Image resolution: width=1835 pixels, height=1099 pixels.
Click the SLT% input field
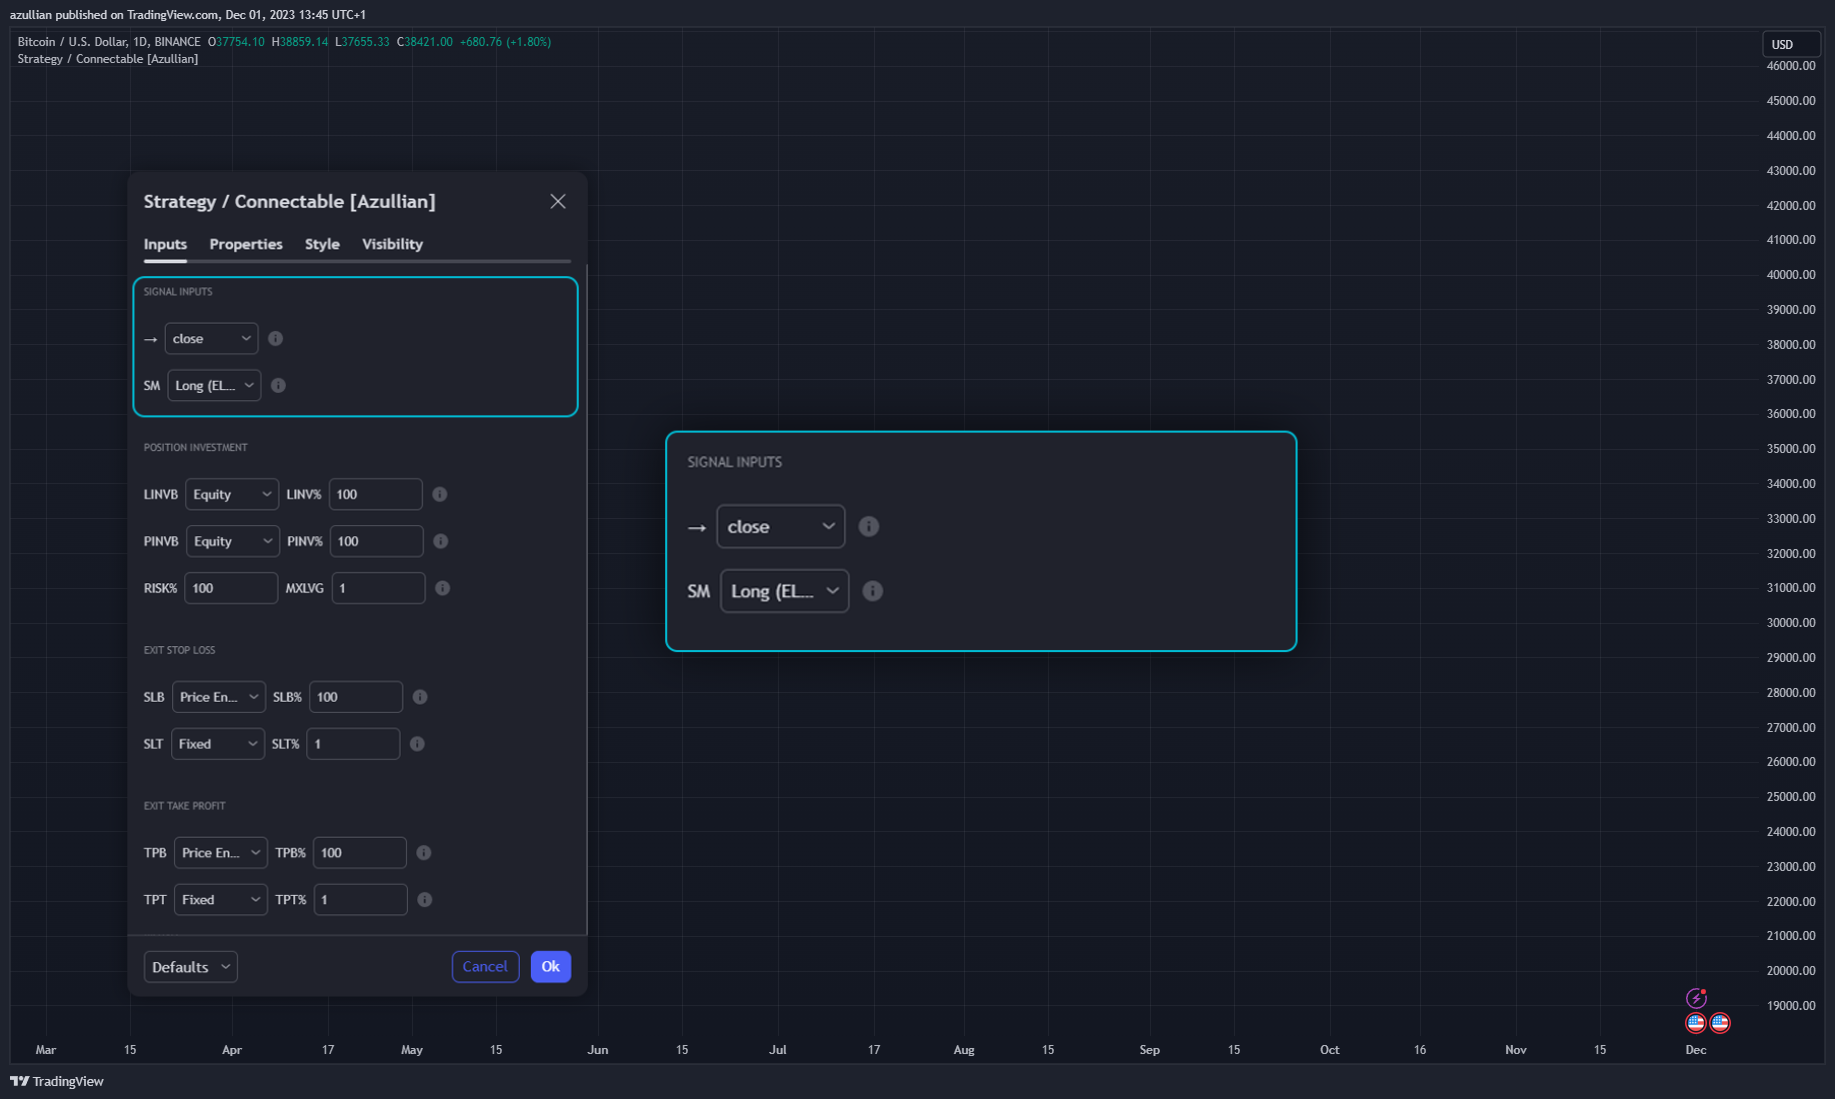point(353,744)
